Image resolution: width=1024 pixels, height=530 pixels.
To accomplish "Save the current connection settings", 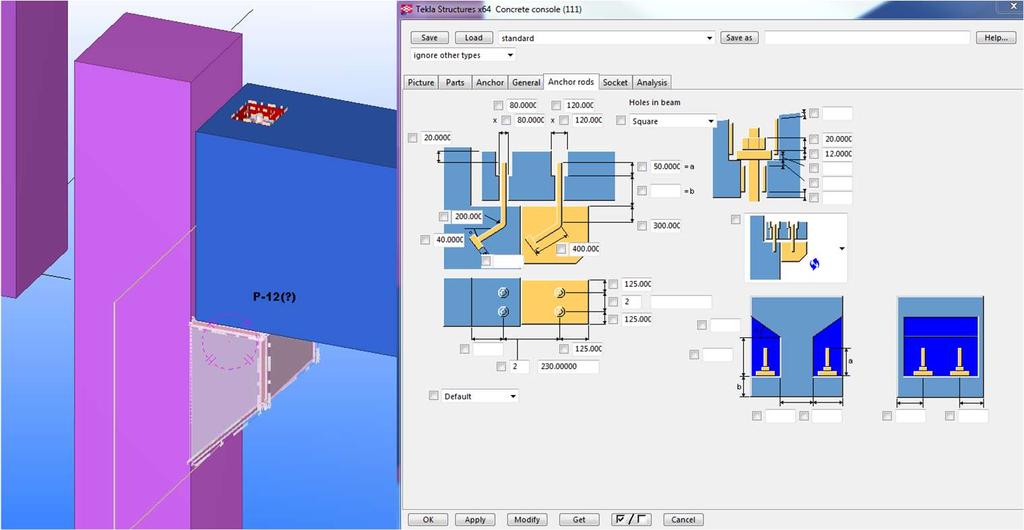I will [429, 38].
